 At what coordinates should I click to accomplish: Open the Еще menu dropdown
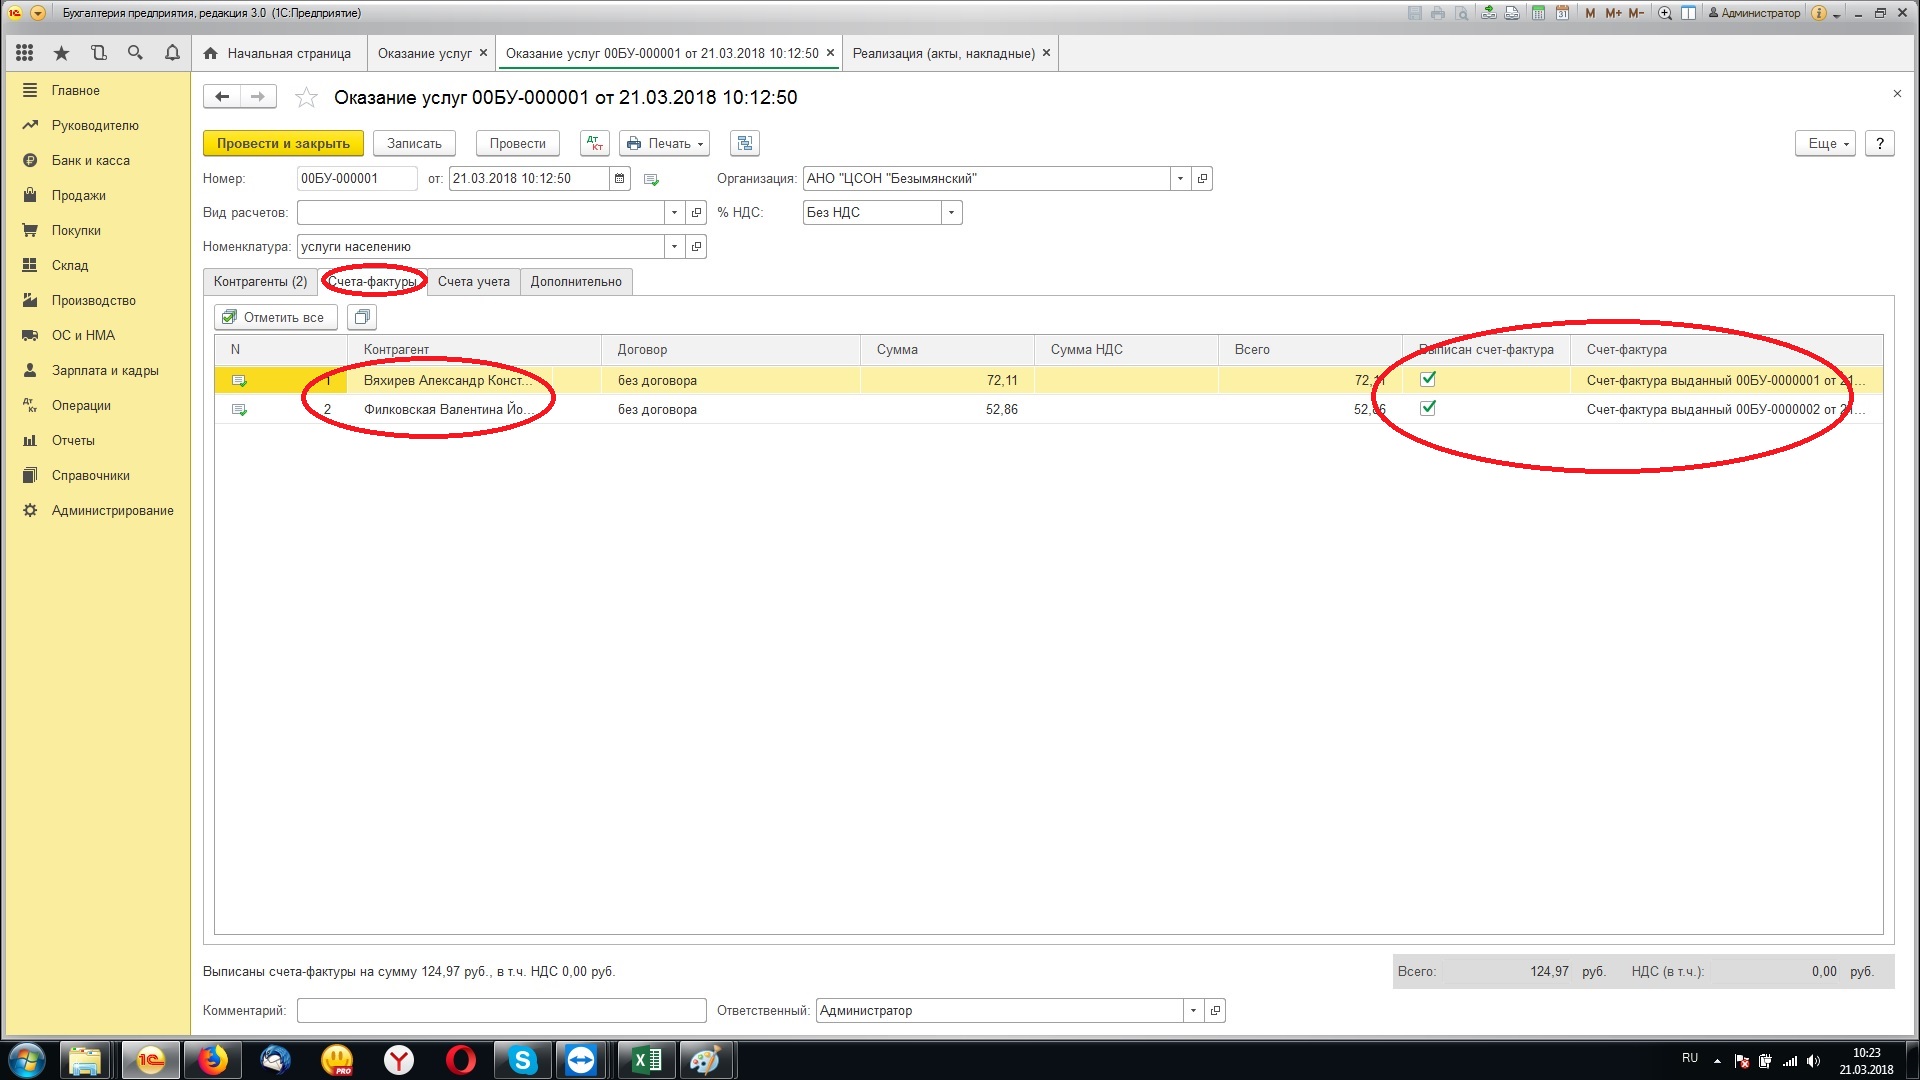1825,143
